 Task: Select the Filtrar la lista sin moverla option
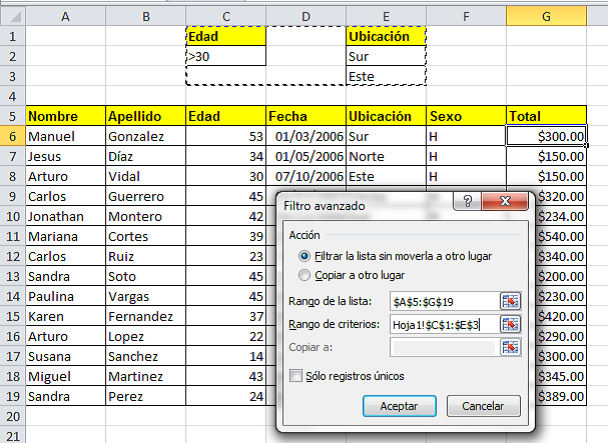303,256
